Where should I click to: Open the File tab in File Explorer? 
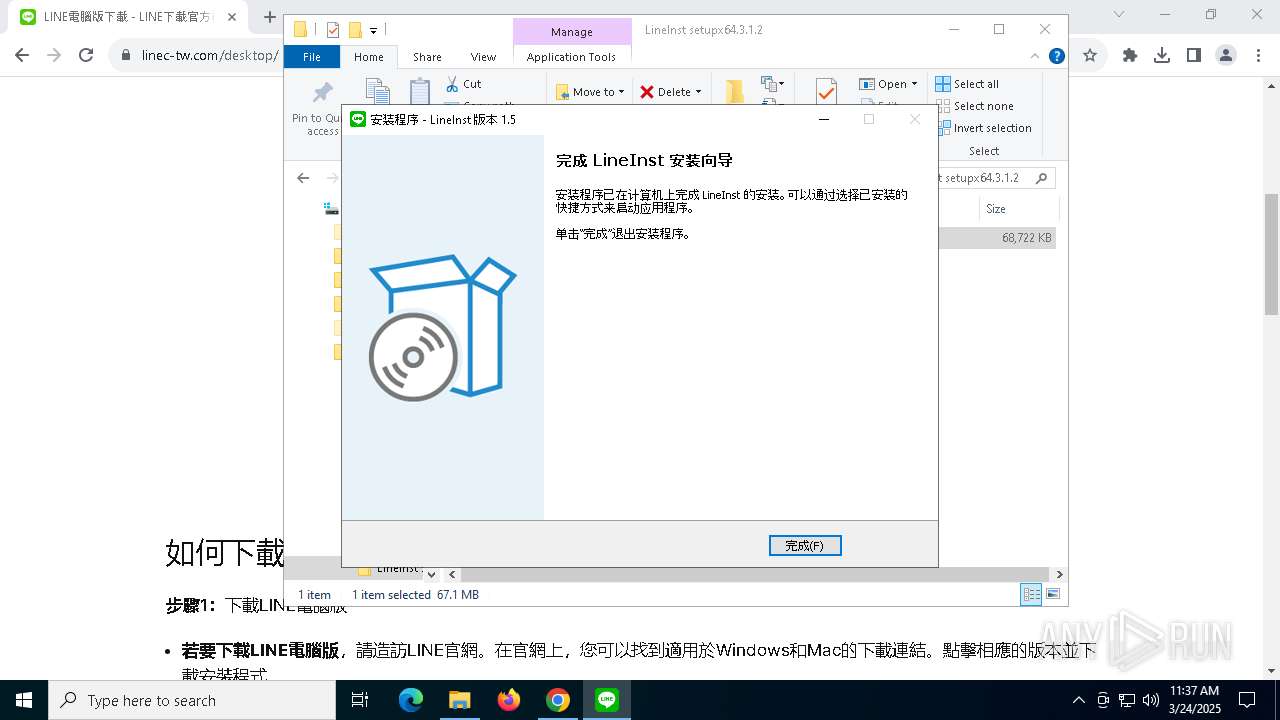tap(312, 57)
